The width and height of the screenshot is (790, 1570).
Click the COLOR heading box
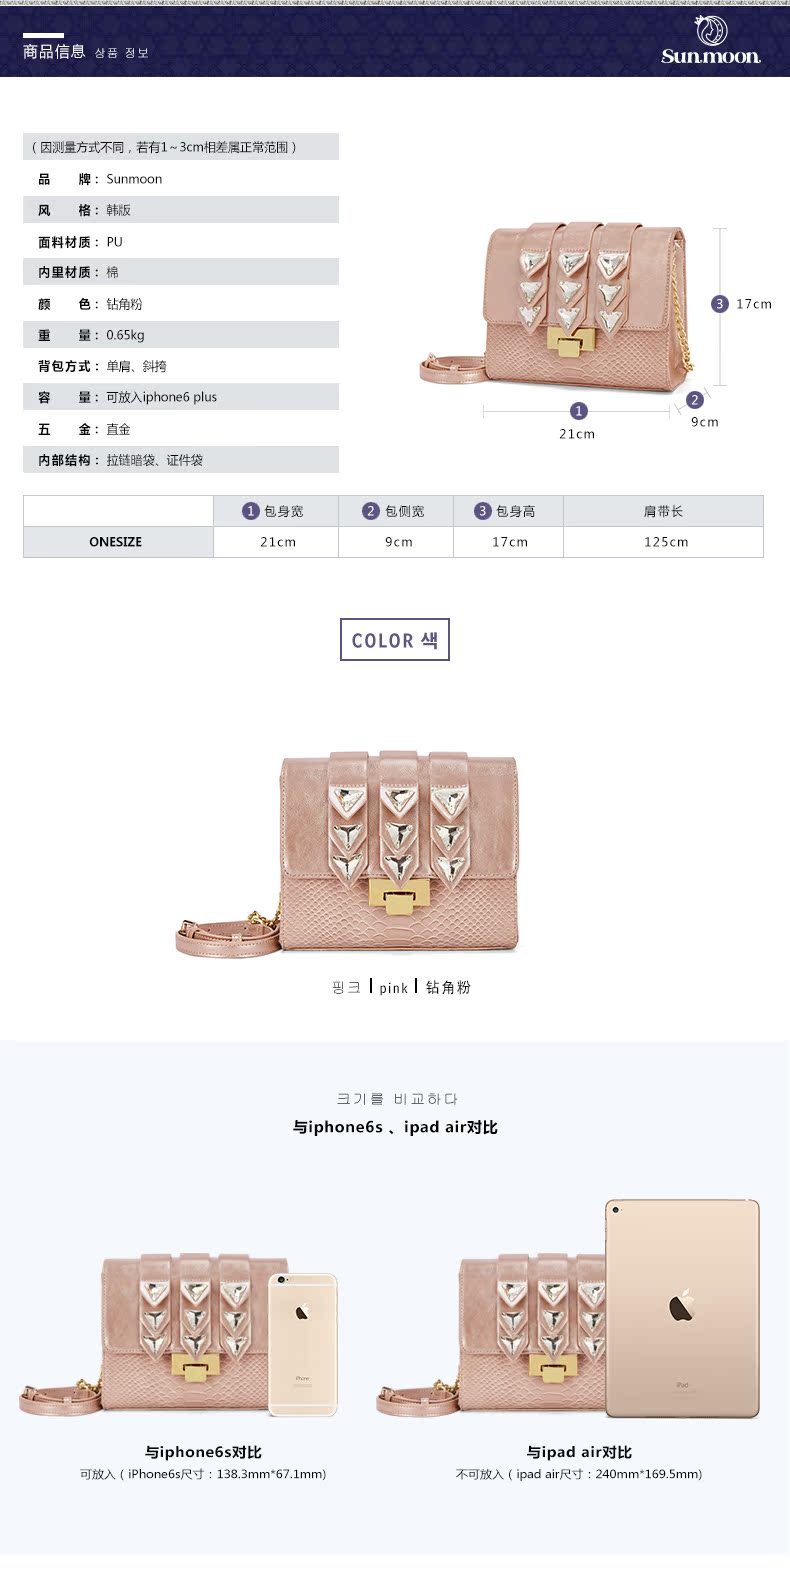click(395, 640)
